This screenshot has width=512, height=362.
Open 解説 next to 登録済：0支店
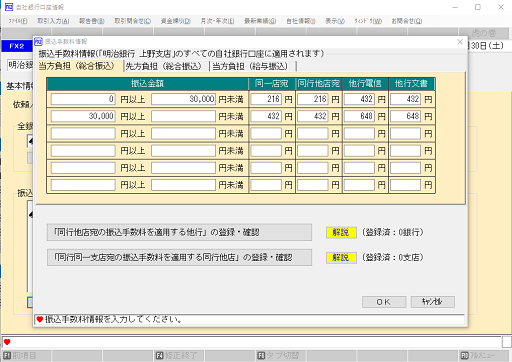(x=341, y=257)
